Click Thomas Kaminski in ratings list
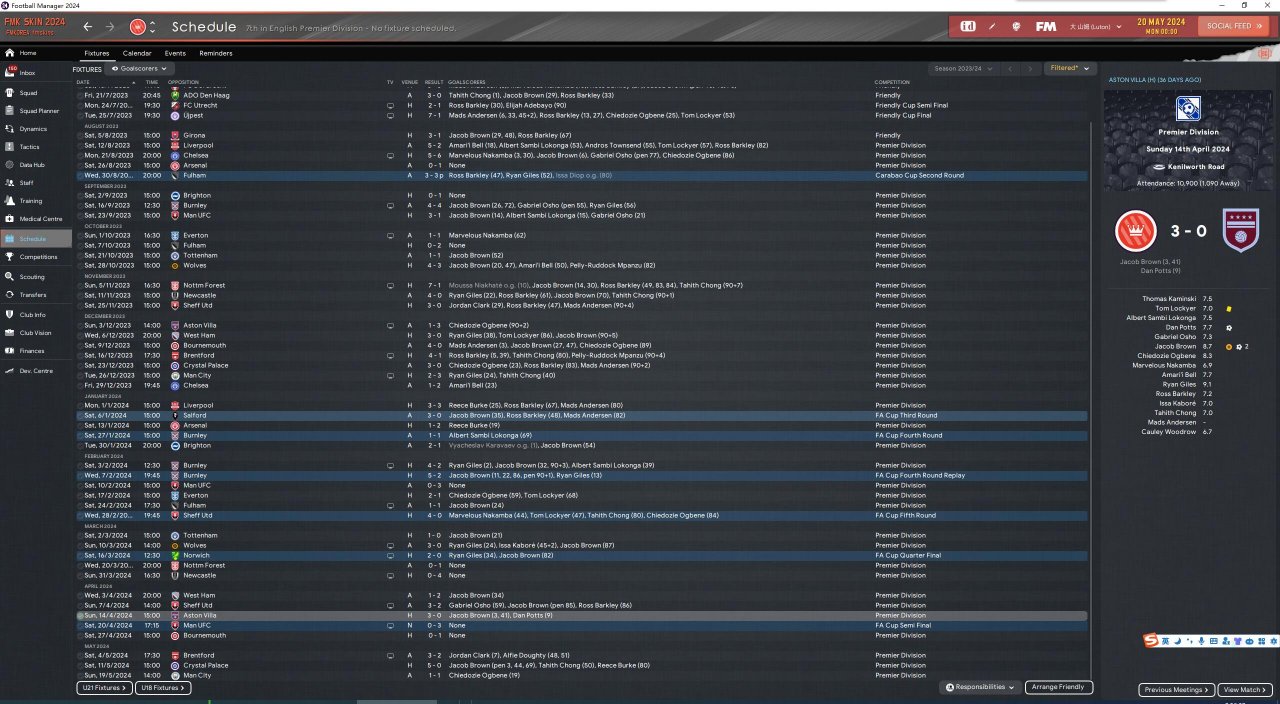The image size is (1280, 704). pos(1169,299)
